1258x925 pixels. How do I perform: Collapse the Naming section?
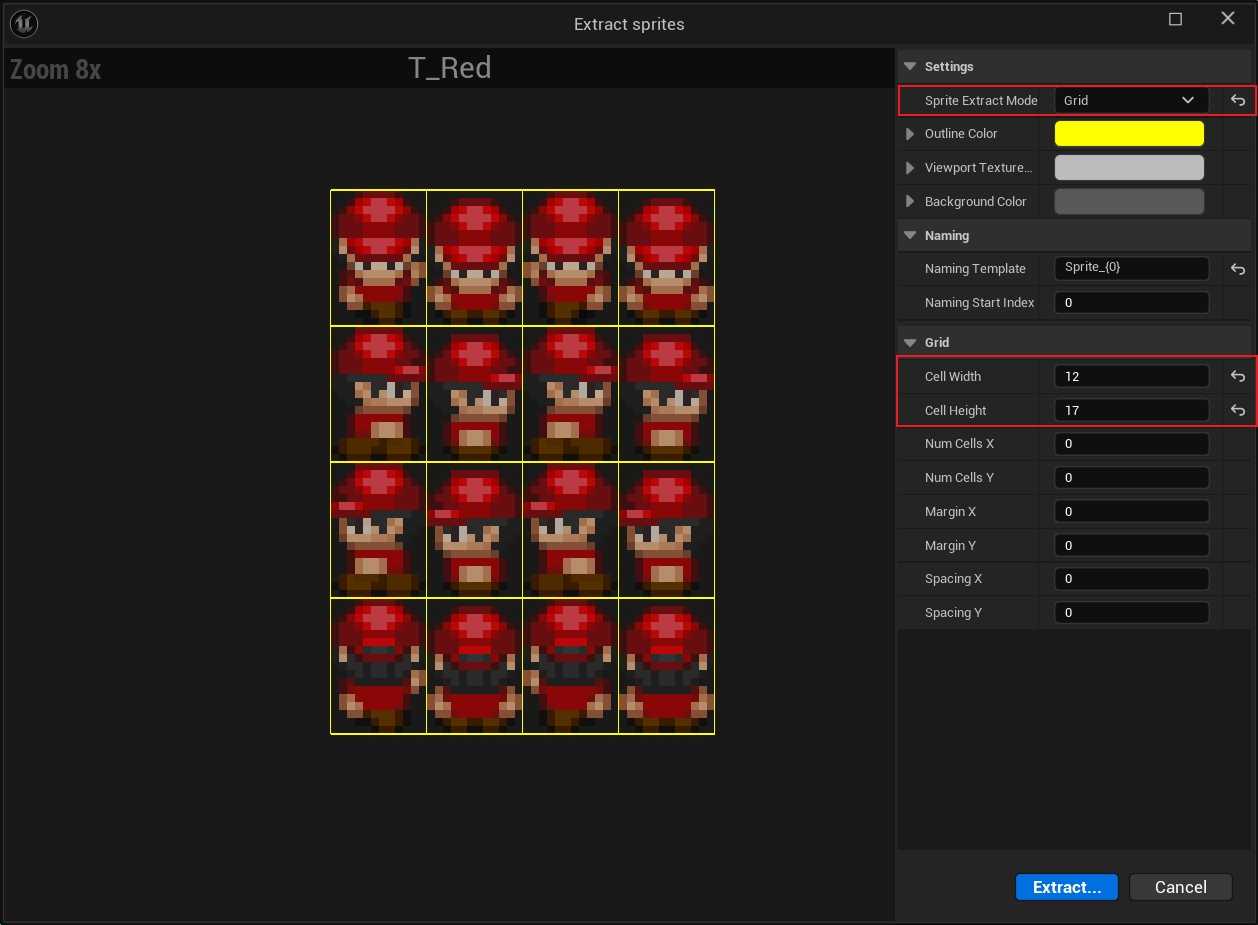pyautogui.click(x=909, y=236)
